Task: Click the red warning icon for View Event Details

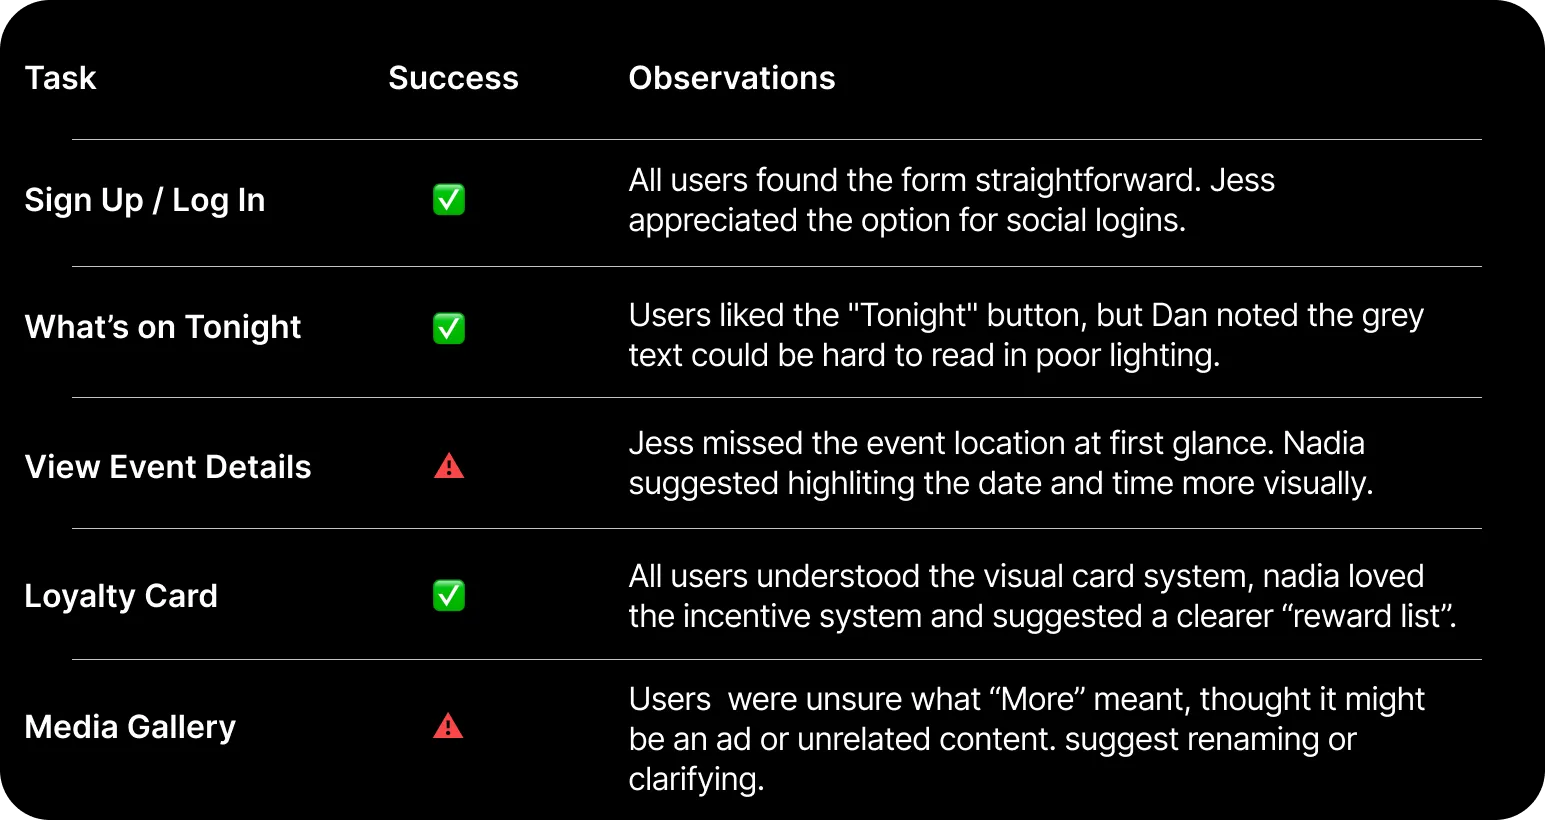Action: tap(449, 466)
